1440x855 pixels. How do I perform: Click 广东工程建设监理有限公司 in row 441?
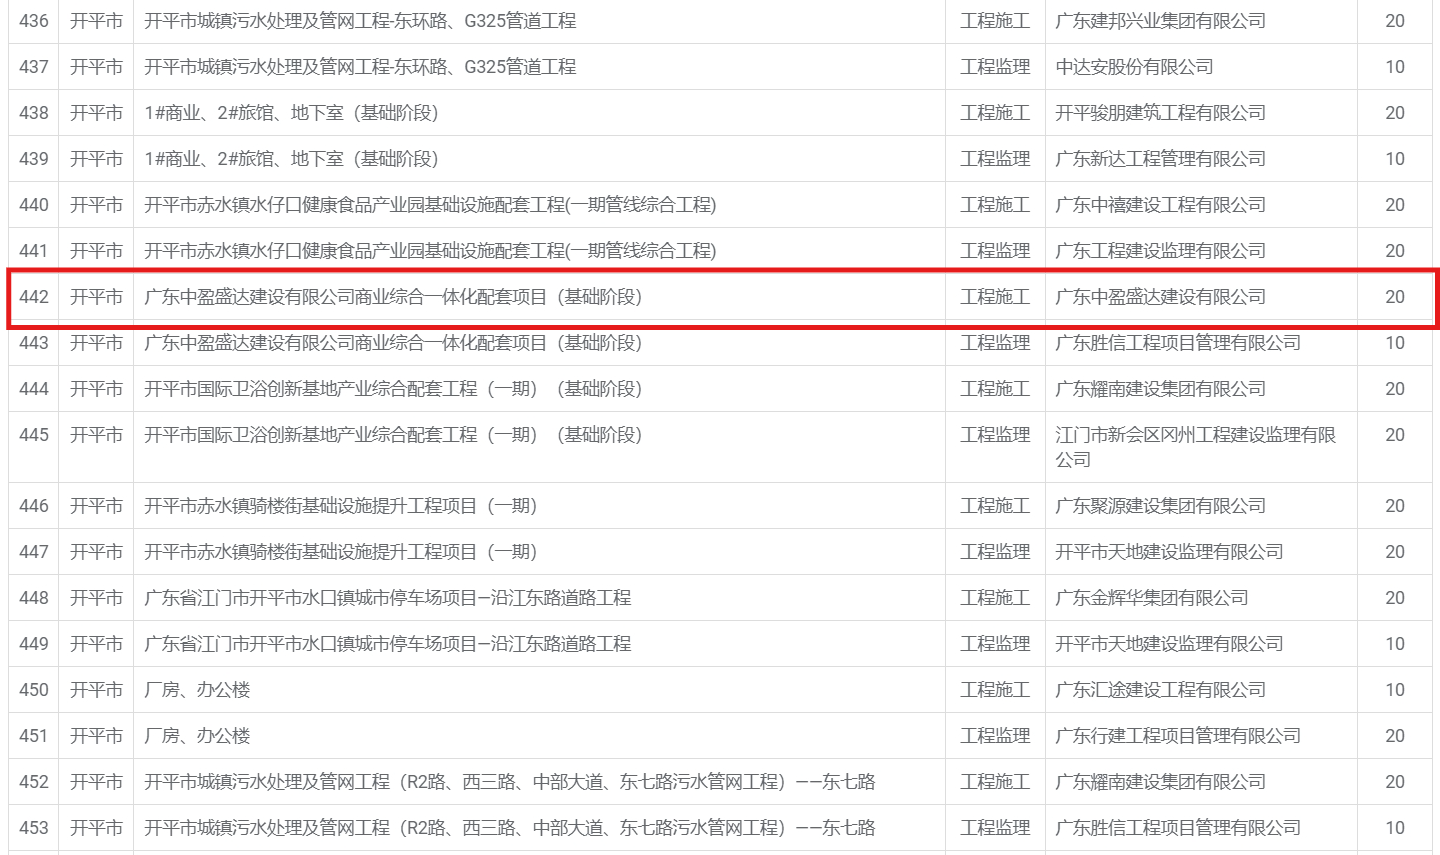click(x=1160, y=251)
